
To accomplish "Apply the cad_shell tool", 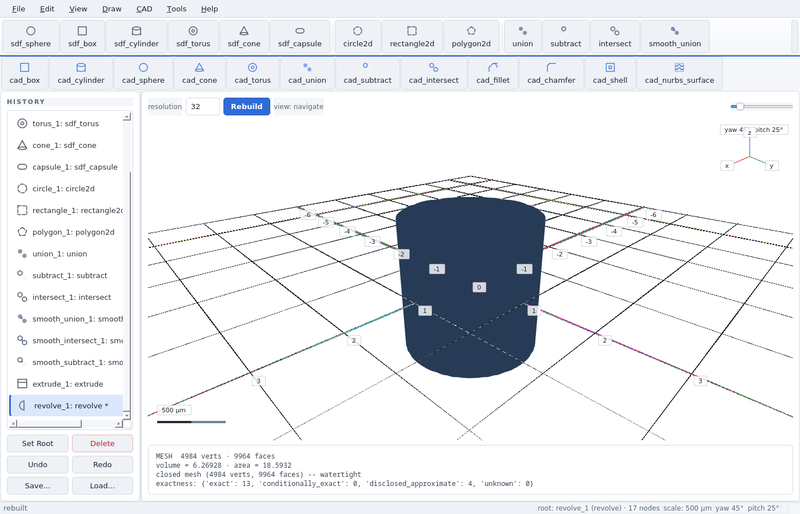I will [610, 74].
